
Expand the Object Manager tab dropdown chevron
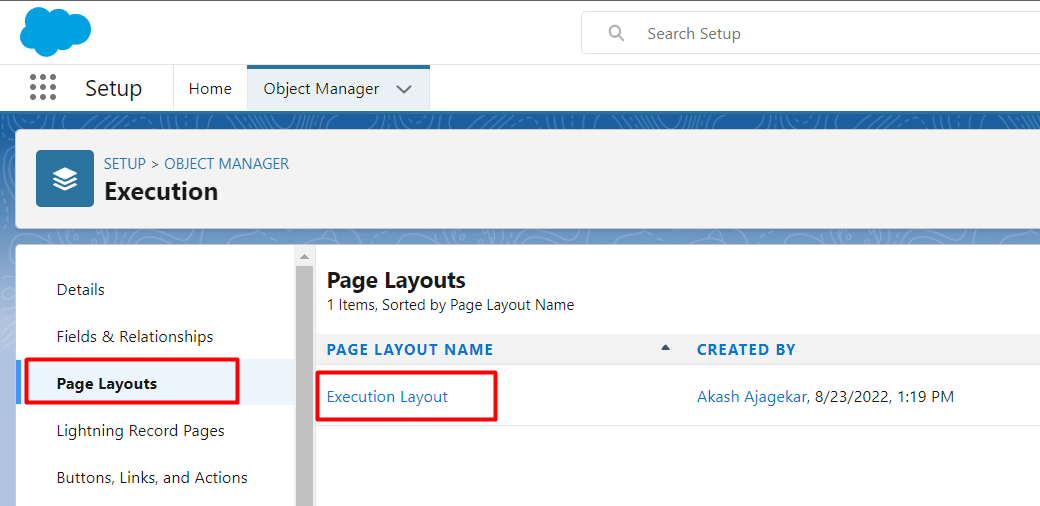click(404, 89)
